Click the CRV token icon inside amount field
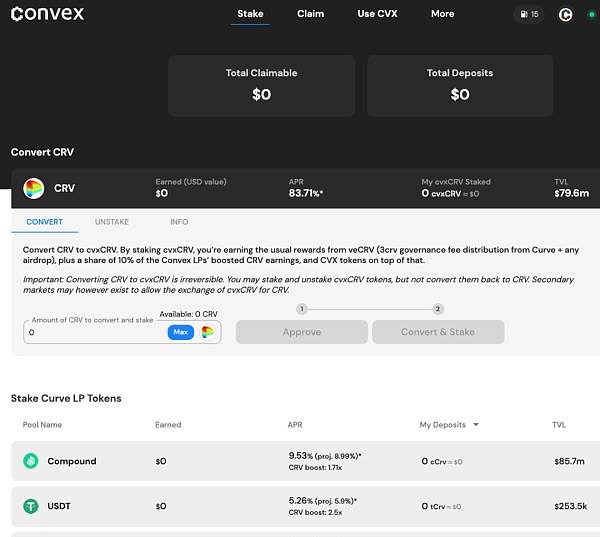Screen dimensions: 600x537 pos(207,332)
